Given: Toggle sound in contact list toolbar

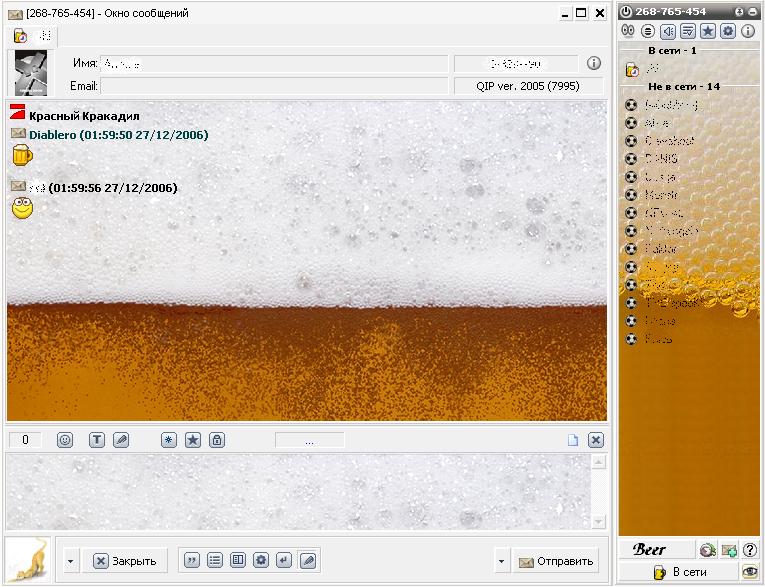Looking at the screenshot, I should click(668, 31).
